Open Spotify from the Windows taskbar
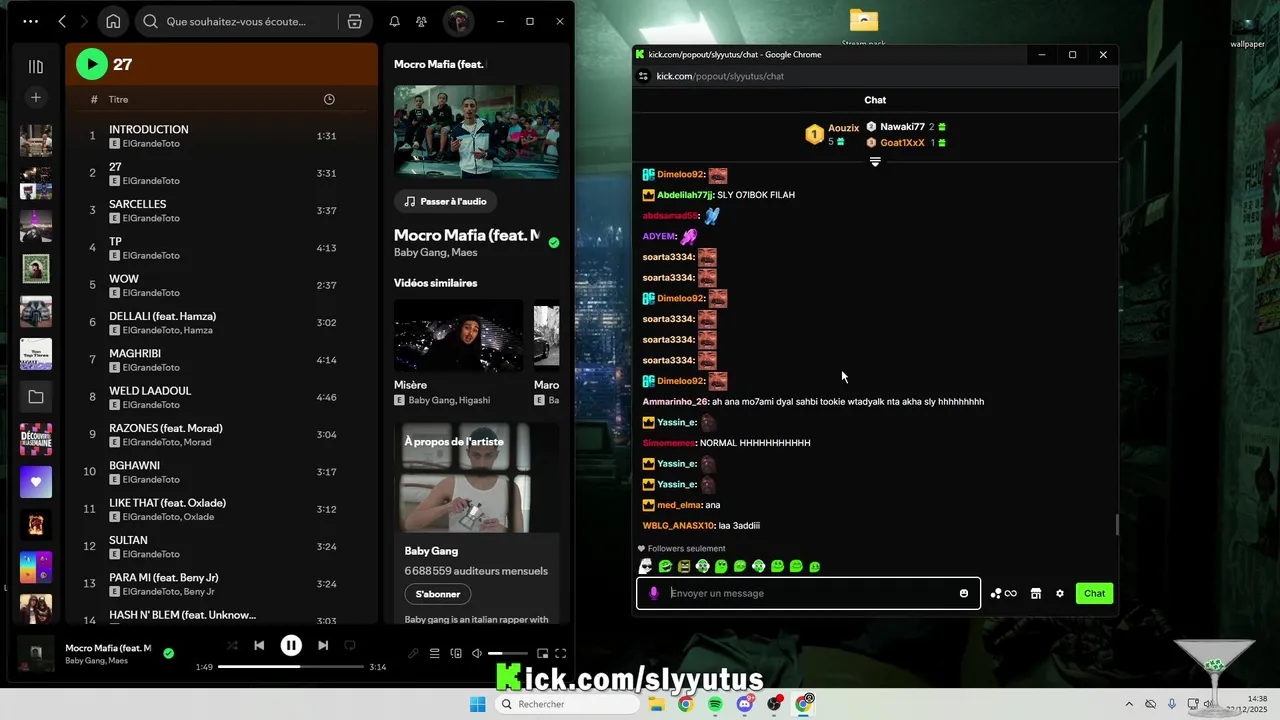1280x720 pixels. pos(715,704)
